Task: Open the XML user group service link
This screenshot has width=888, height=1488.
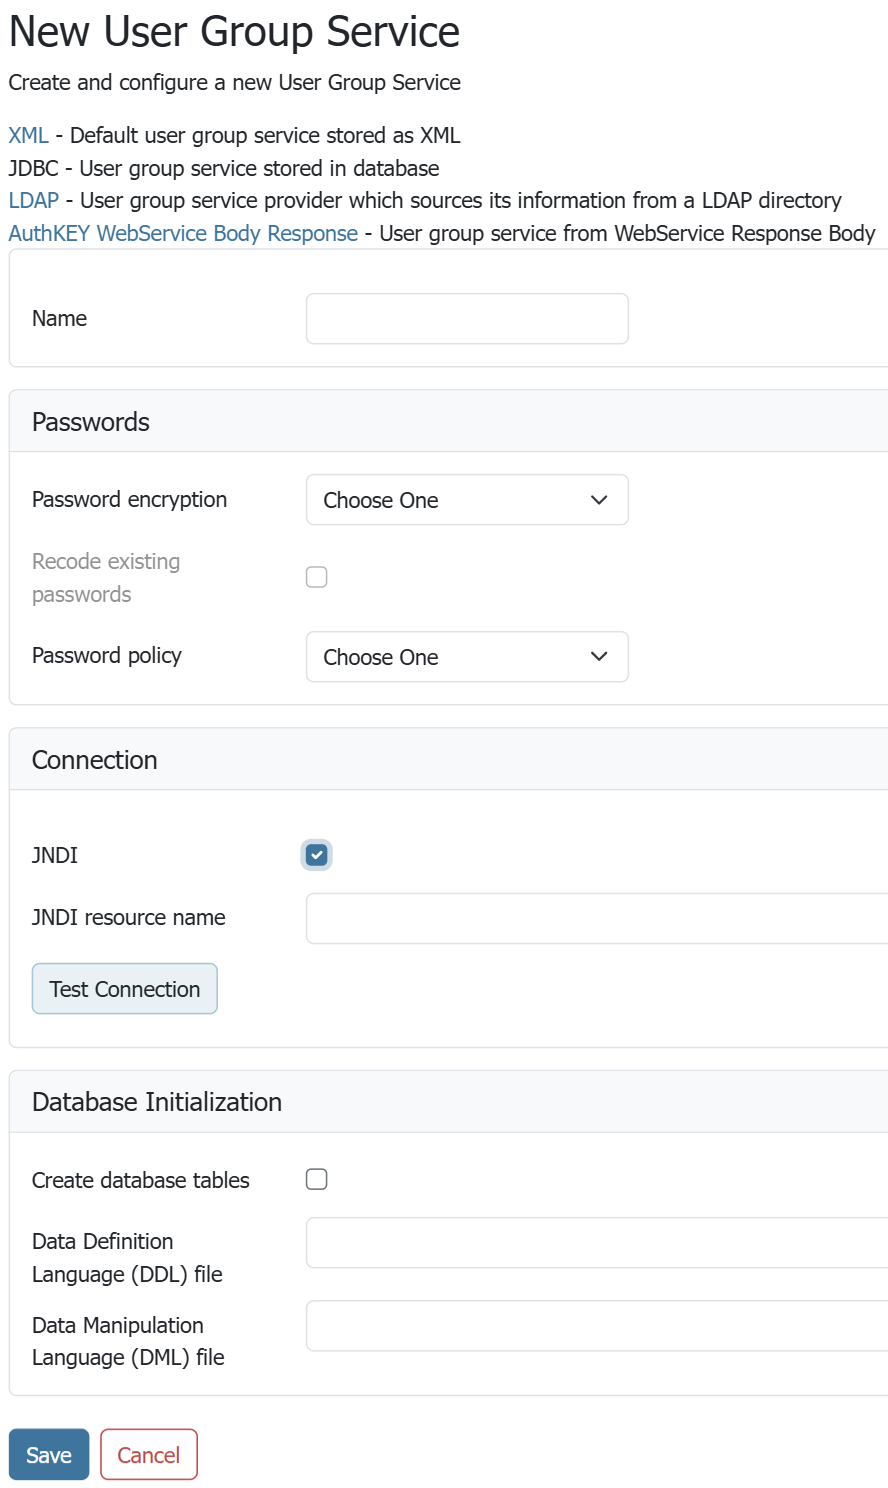Action: click(x=28, y=135)
